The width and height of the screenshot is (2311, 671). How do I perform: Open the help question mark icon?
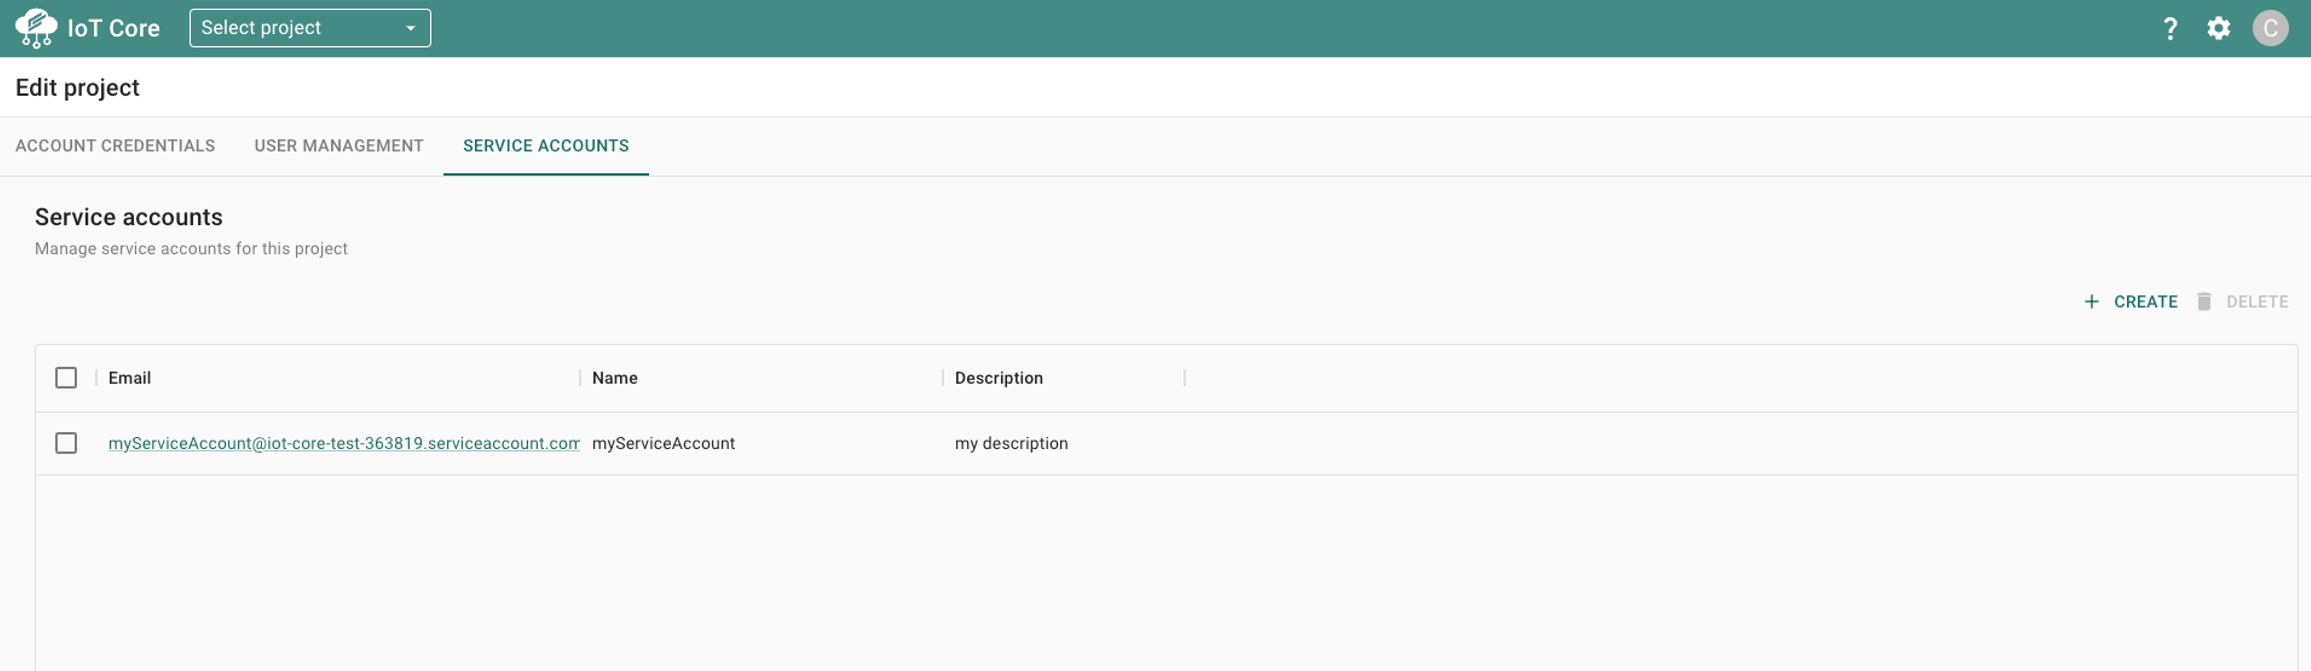point(2169,28)
